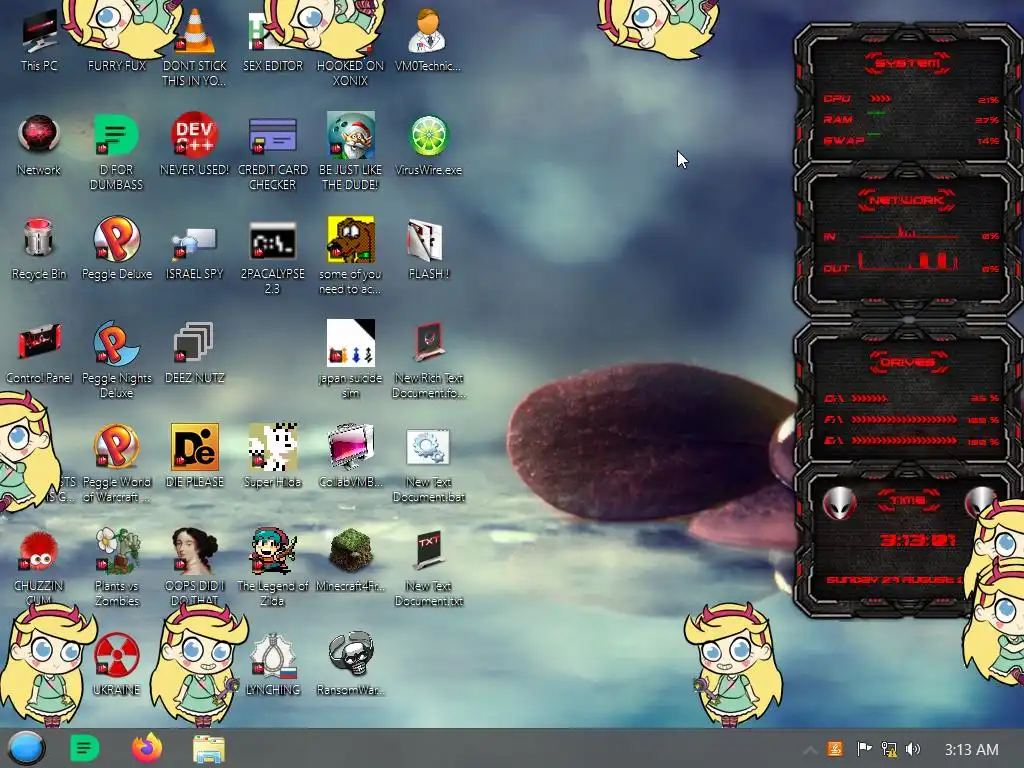The image size is (1024, 768).
Task: Click the C:\ drive usage bar
Action: coord(869,398)
